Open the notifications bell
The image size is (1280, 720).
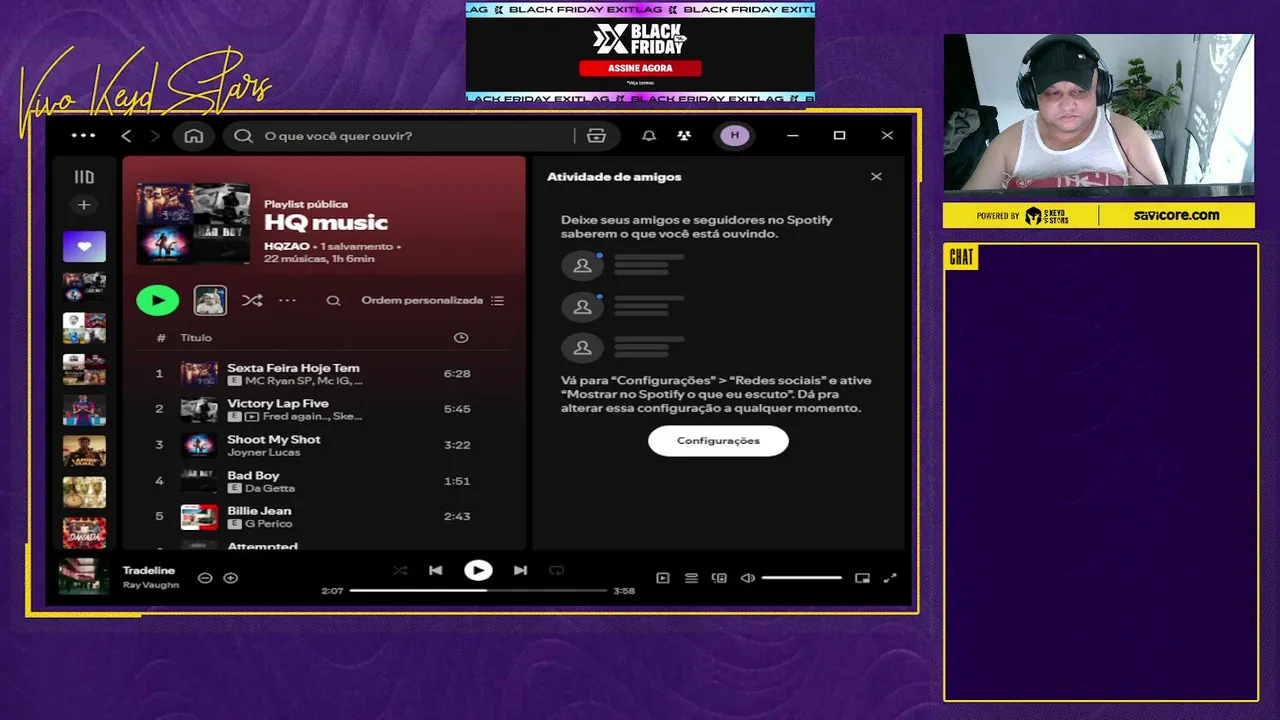pyautogui.click(x=649, y=136)
